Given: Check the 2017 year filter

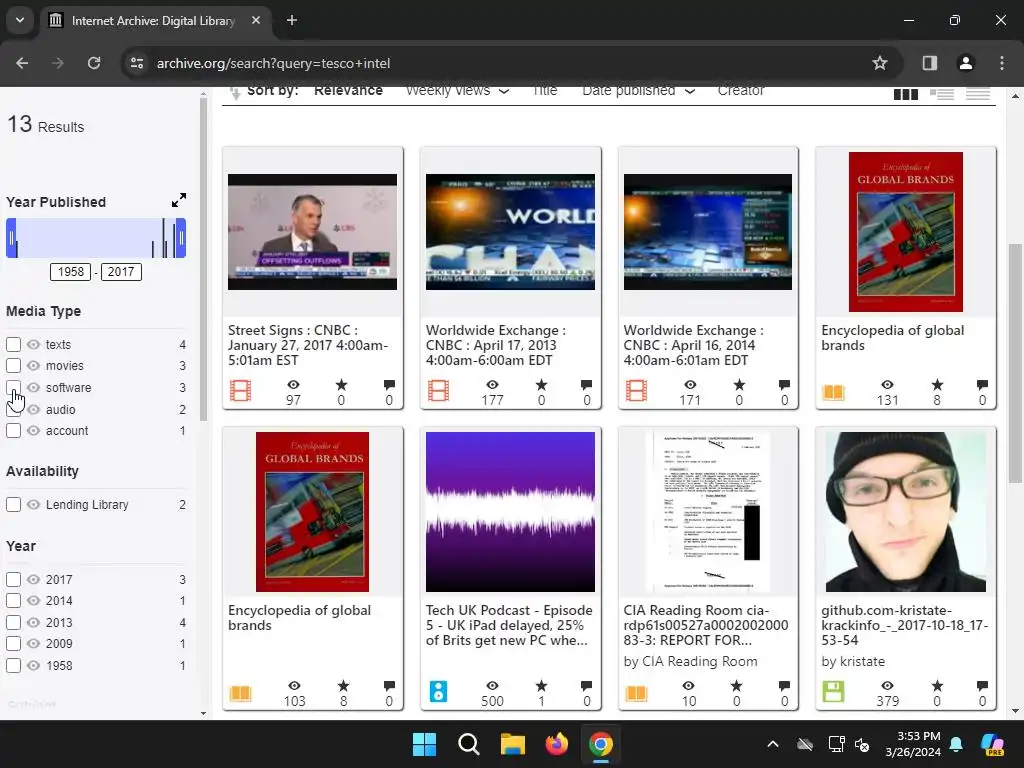Looking at the screenshot, I should pos(13,579).
